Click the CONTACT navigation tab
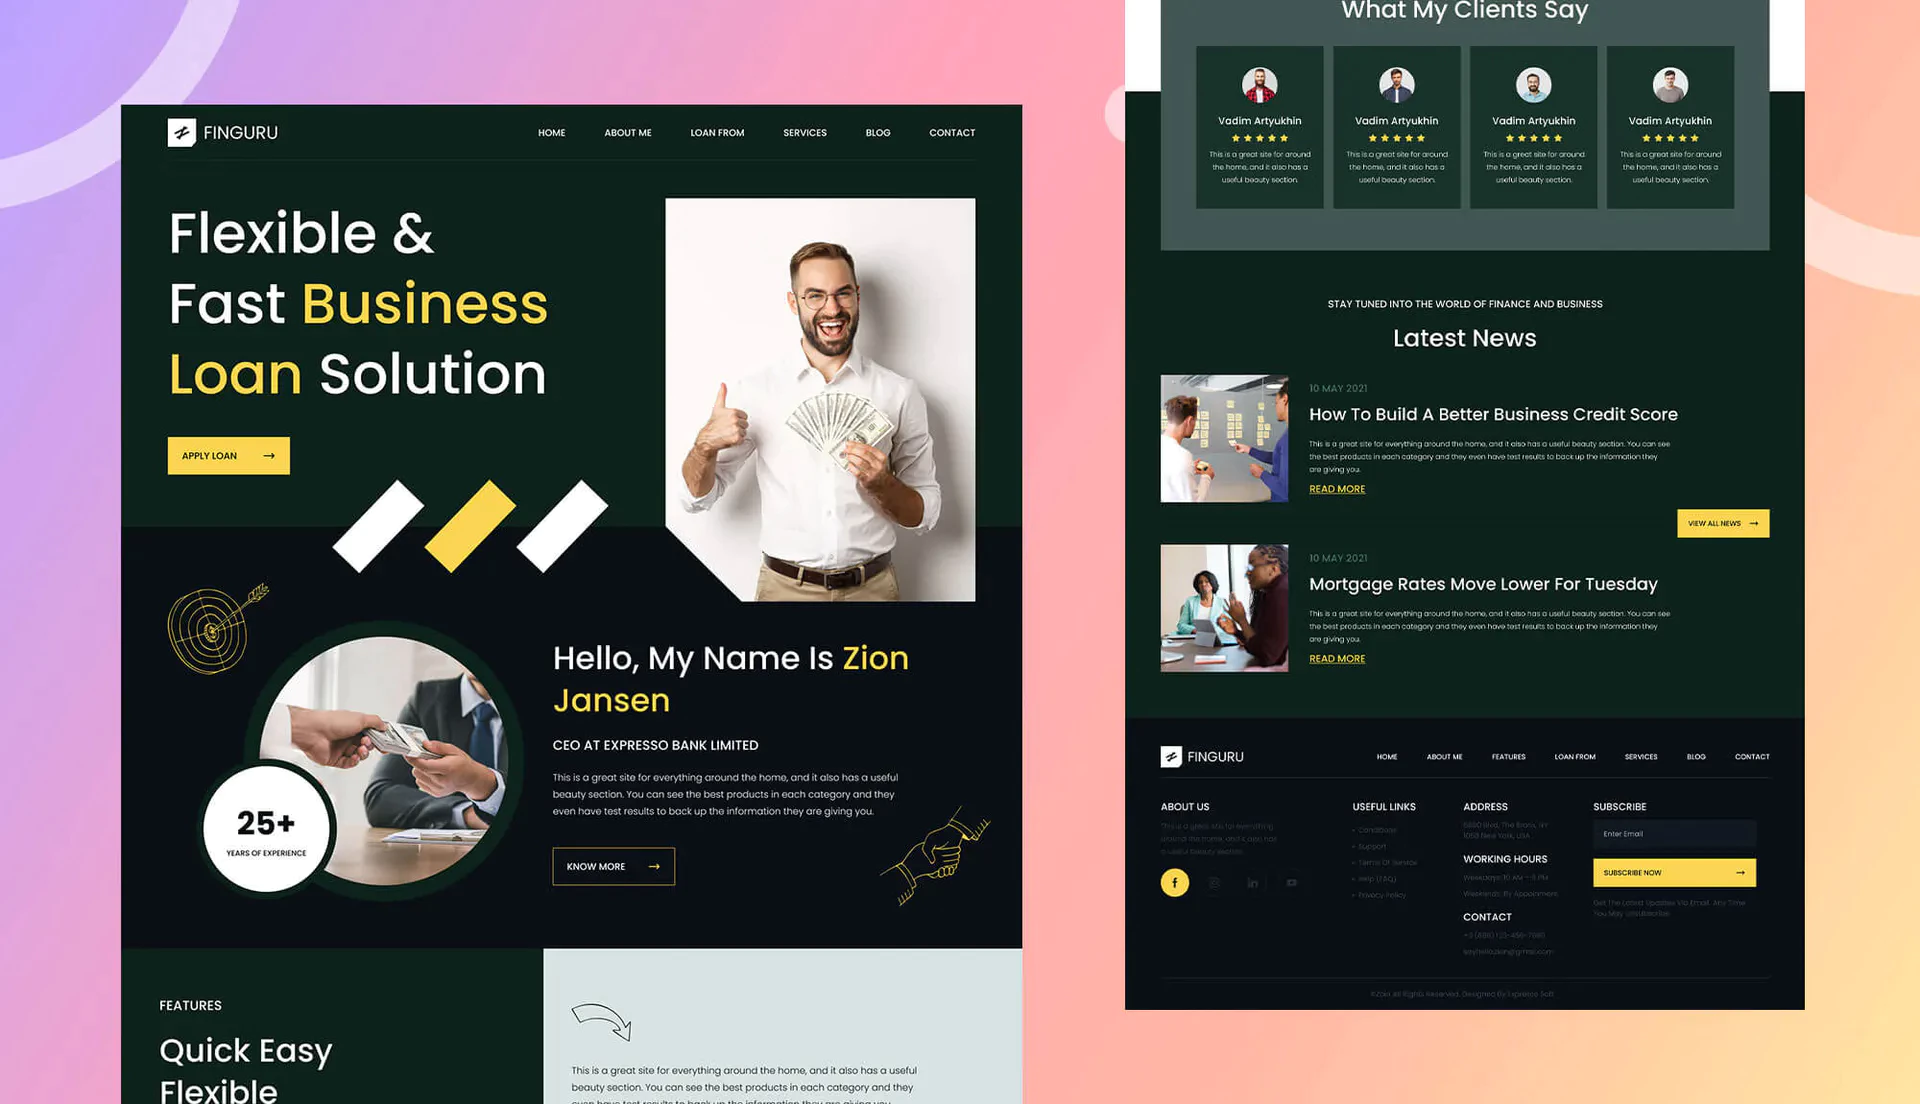The height and width of the screenshot is (1104, 1920). pos(952,132)
